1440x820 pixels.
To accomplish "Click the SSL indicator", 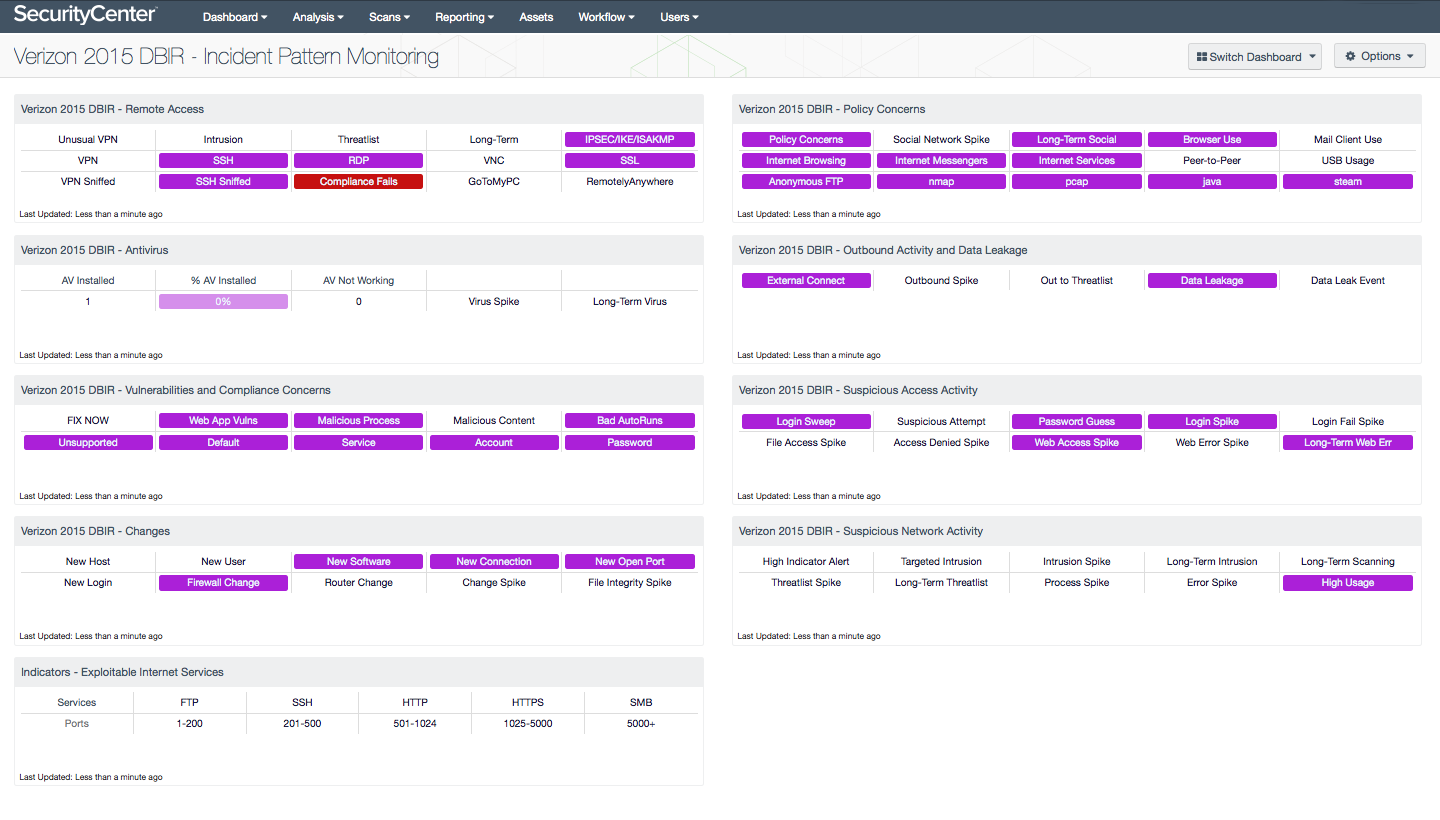I will [x=630, y=161].
